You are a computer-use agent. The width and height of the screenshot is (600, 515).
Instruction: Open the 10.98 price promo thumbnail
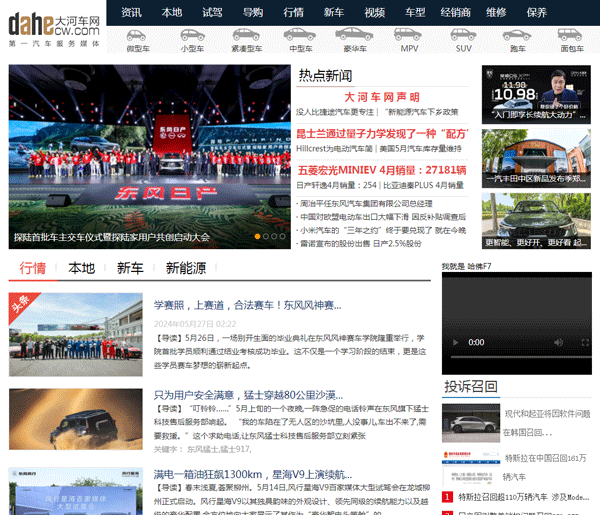(x=536, y=95)
